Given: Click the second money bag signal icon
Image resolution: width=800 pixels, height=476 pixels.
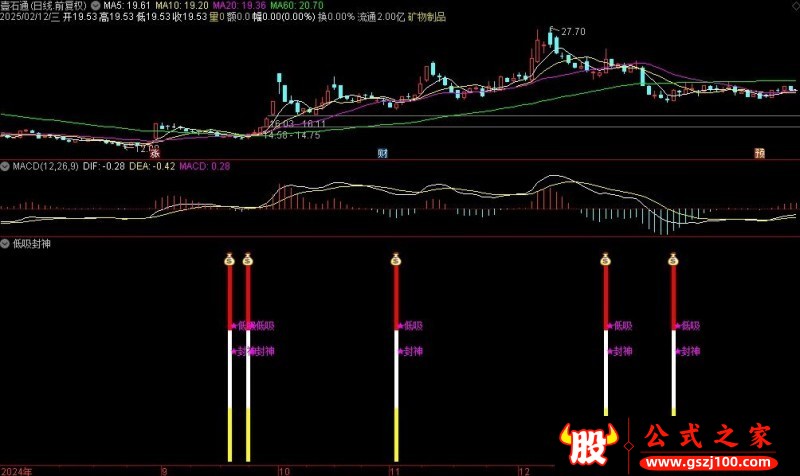Looking at the screenshot, I should pos(247,259).
